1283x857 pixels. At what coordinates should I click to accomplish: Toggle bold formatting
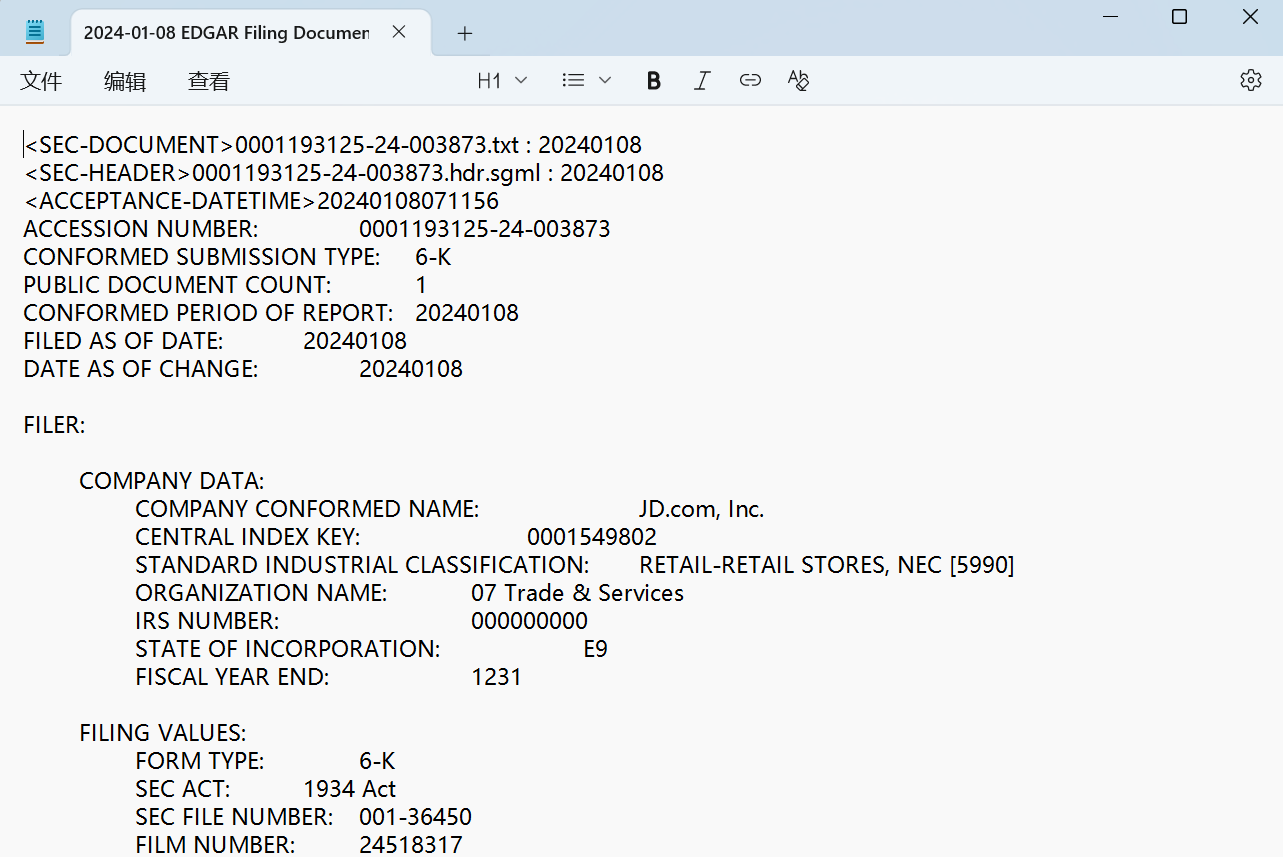654,81
